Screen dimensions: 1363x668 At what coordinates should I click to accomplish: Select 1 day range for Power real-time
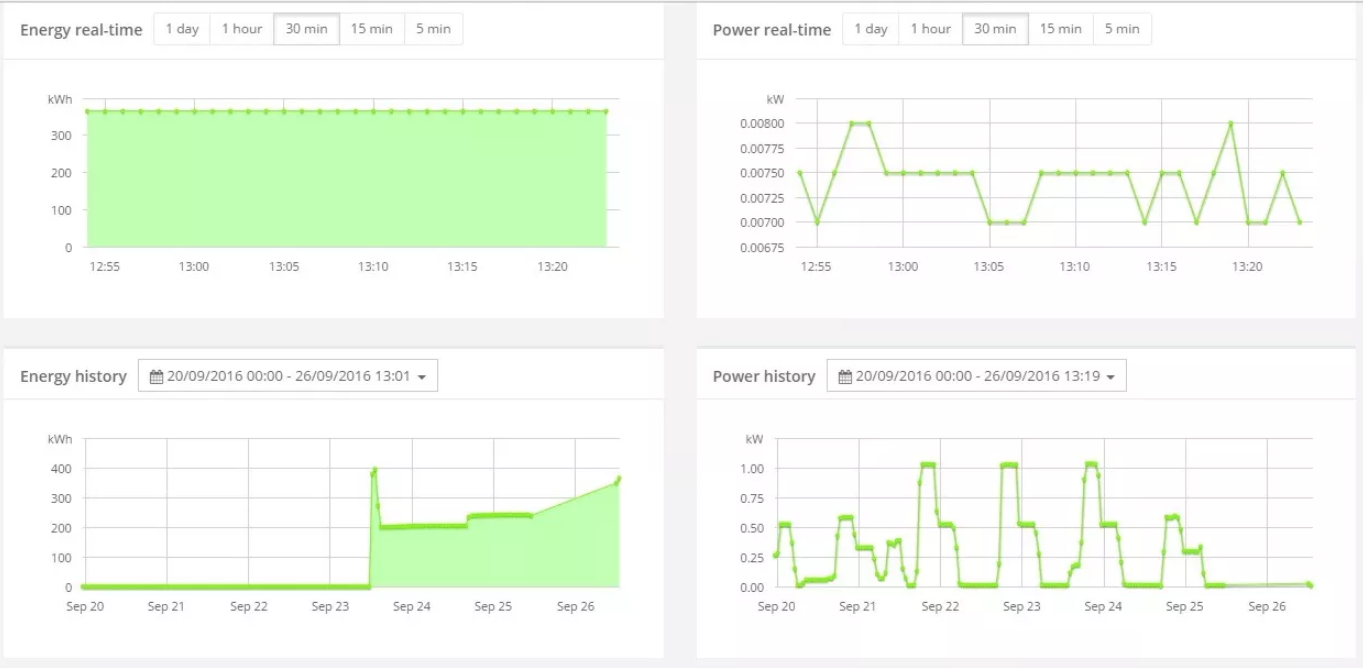(x=871, y=29)
